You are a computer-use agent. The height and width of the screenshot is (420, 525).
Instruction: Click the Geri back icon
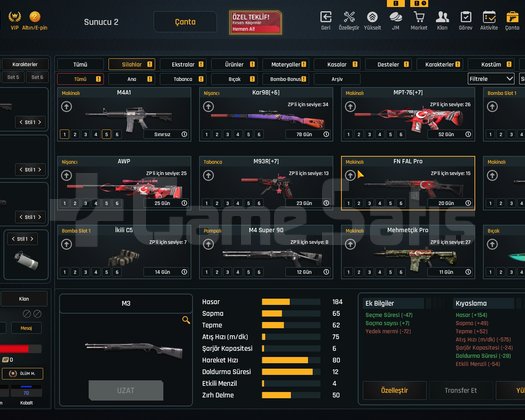pos(326,17)
